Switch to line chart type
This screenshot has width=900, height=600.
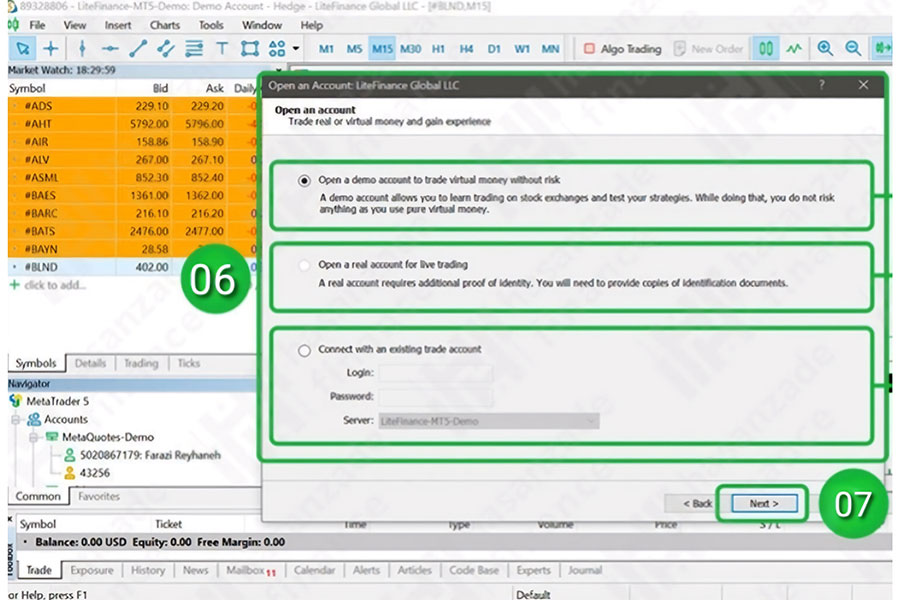tap(794, 49)
